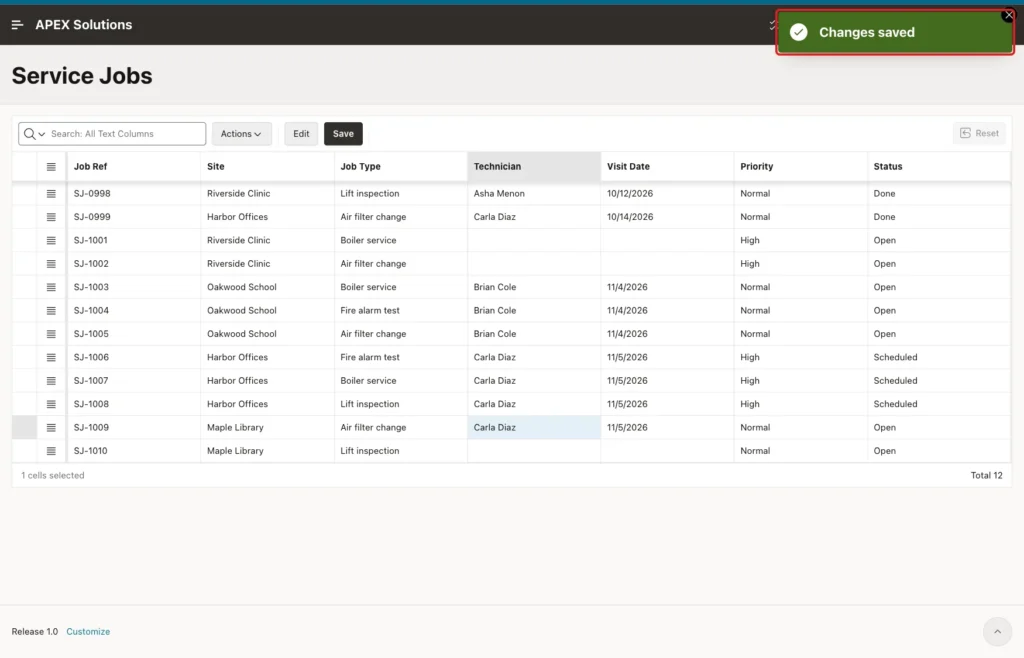
Task: Expand the Actions menu
Action: [x=241, y=134]
